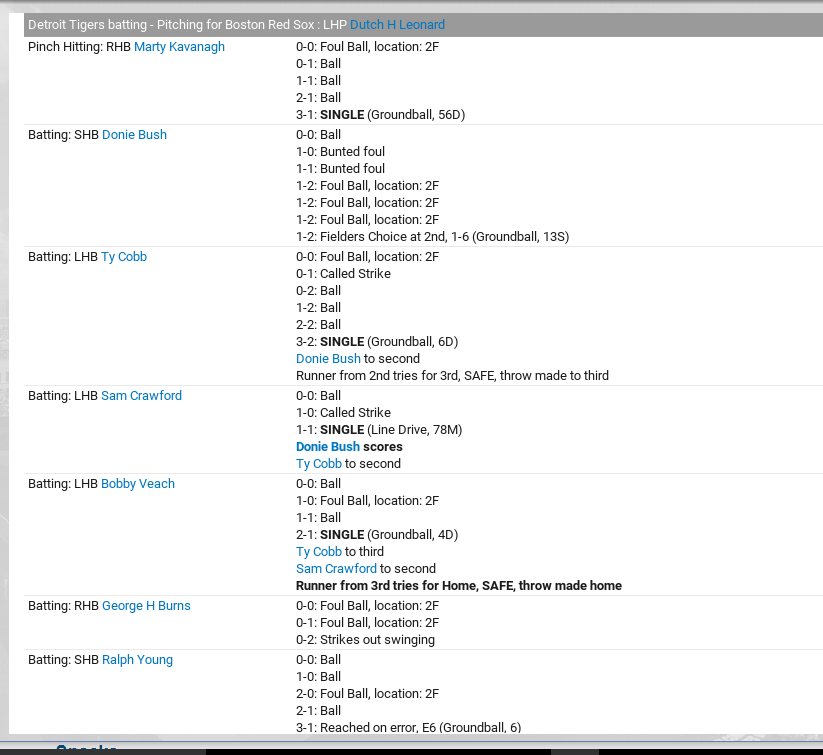The width and height of the screenshot is (823, 755).
Task: Click Ty Cobb in 'to second' line
Action: coord(319,464)
